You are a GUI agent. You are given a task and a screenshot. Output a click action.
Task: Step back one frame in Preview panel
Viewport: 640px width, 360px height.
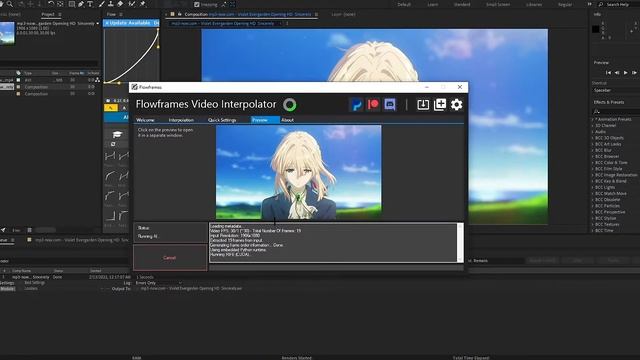click(x=617, y=73)
